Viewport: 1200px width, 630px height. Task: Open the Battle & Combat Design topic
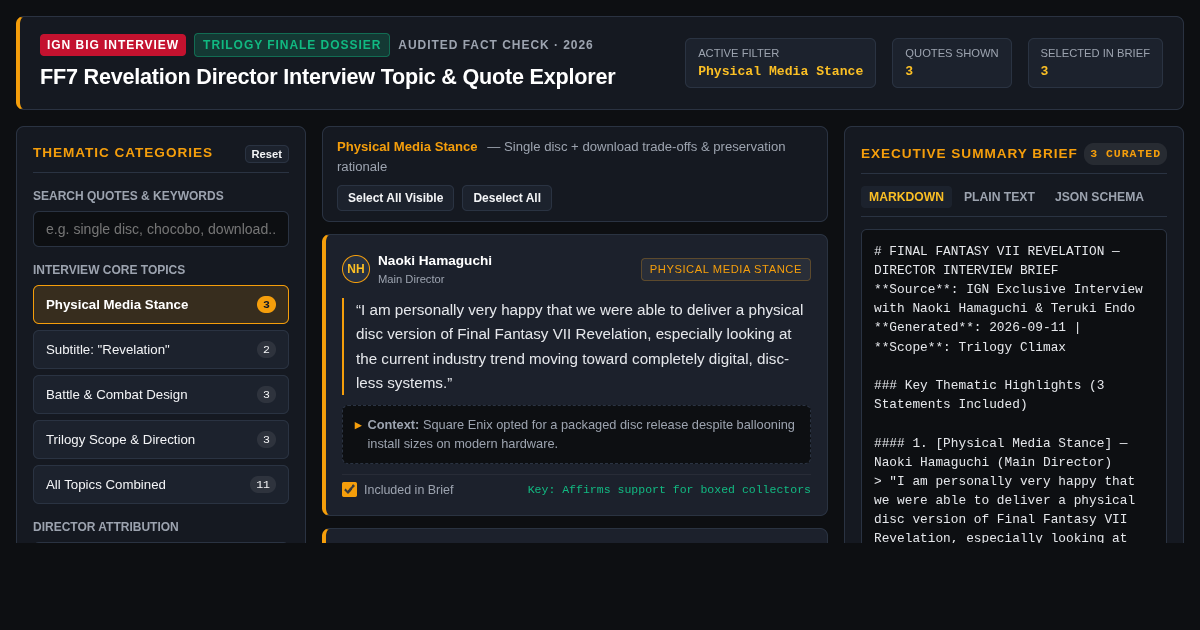click(161, 395)
